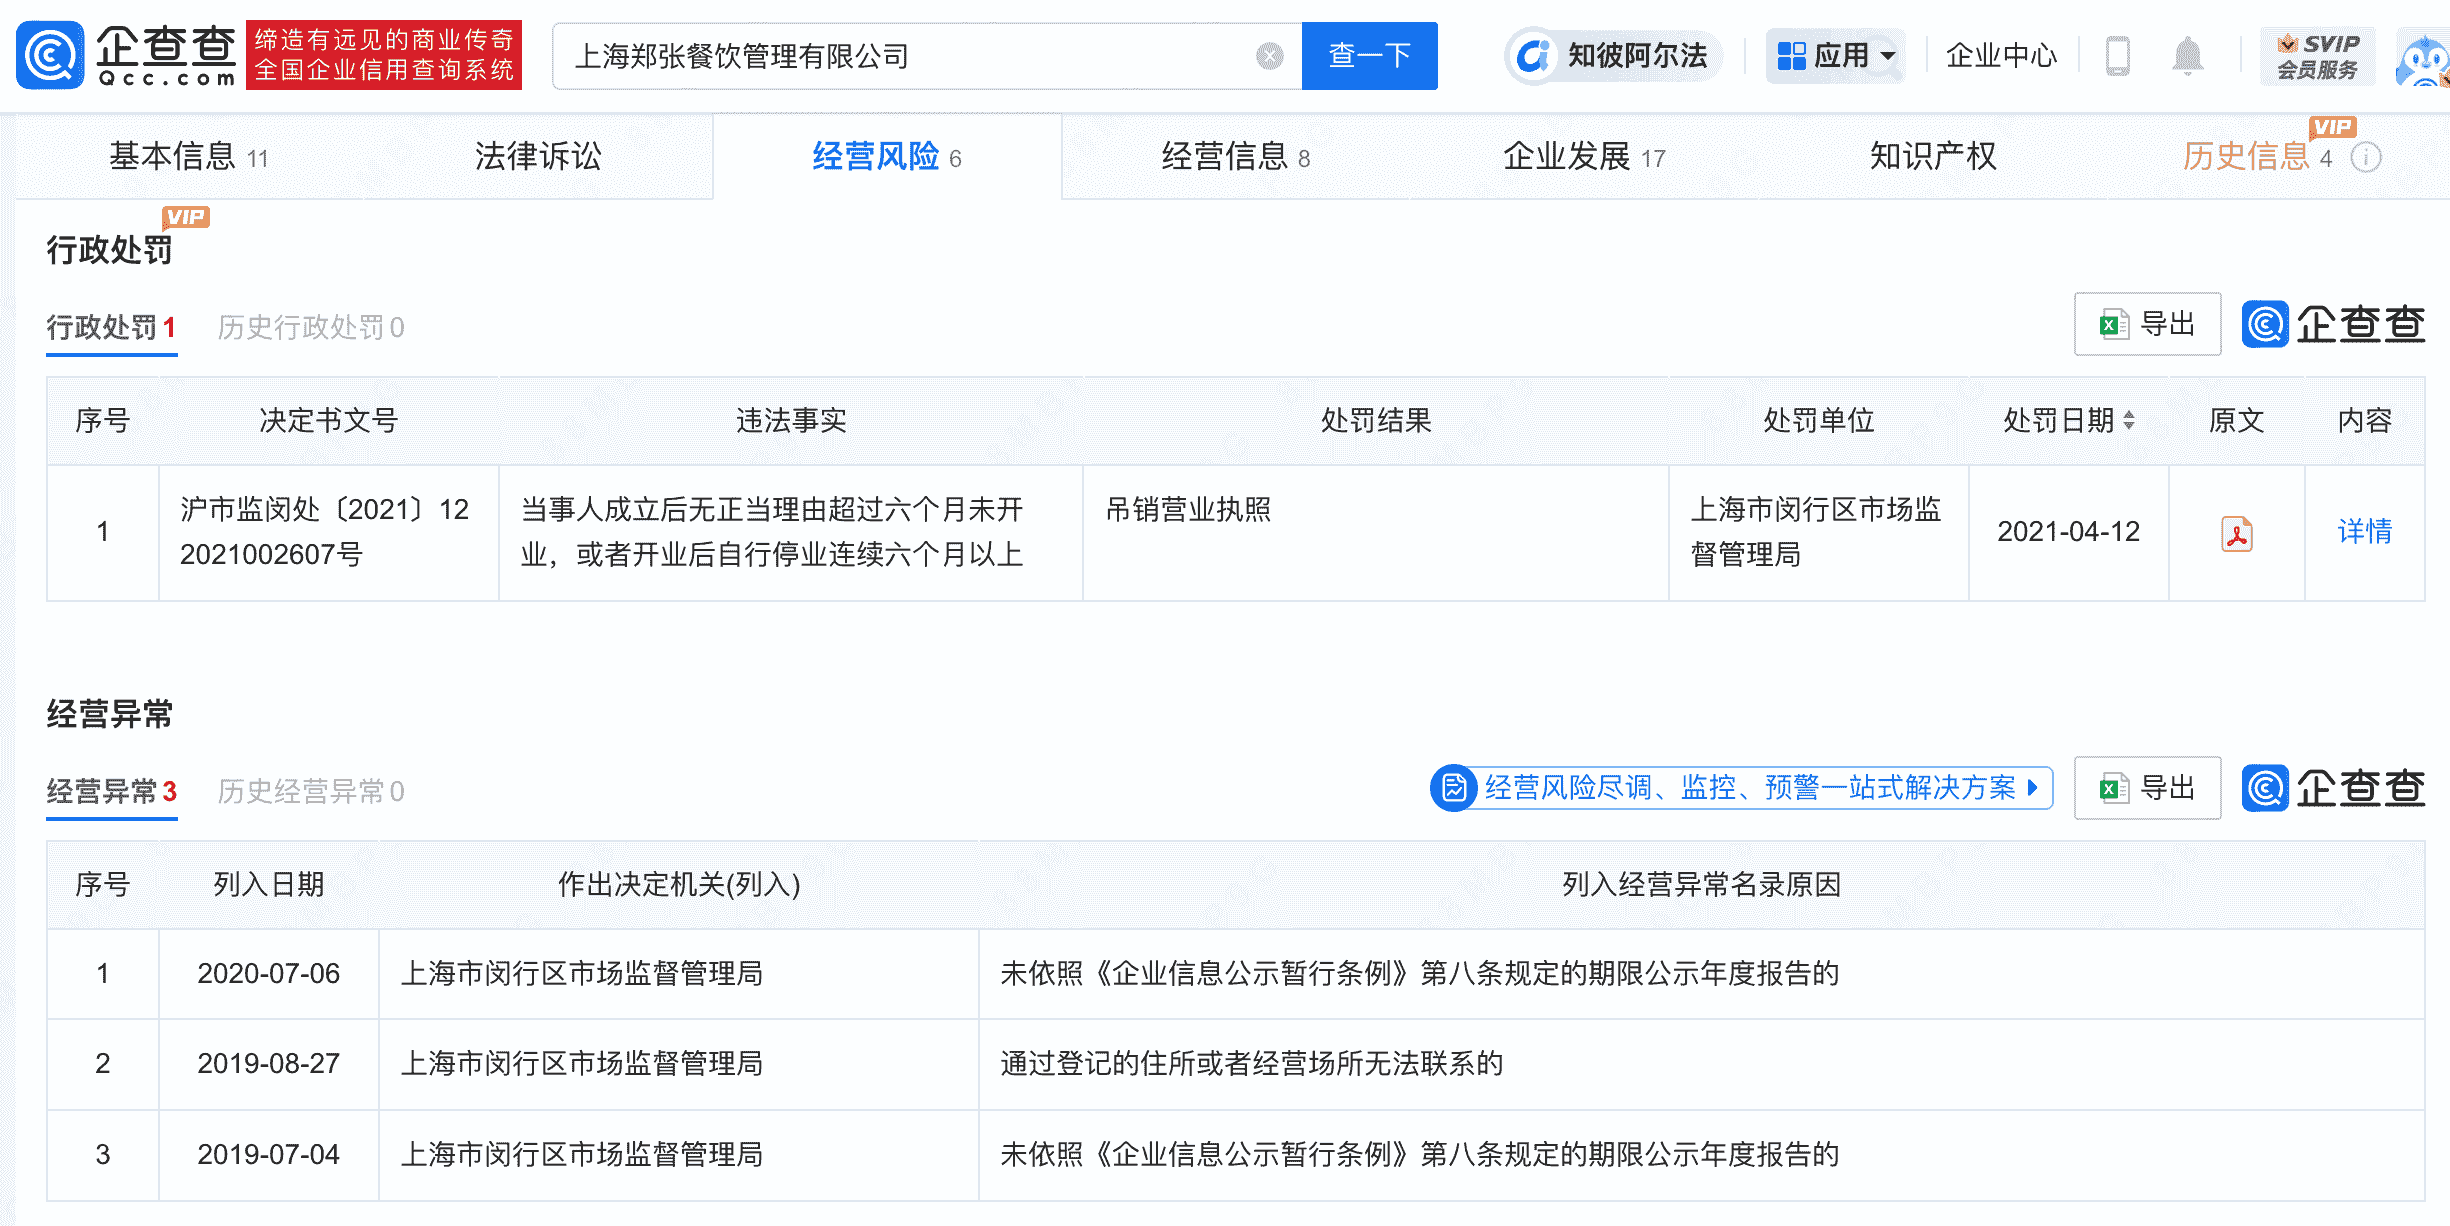Click the company name search input field
Viewport: 2450px width, 1226px height.
coord(900,56)
